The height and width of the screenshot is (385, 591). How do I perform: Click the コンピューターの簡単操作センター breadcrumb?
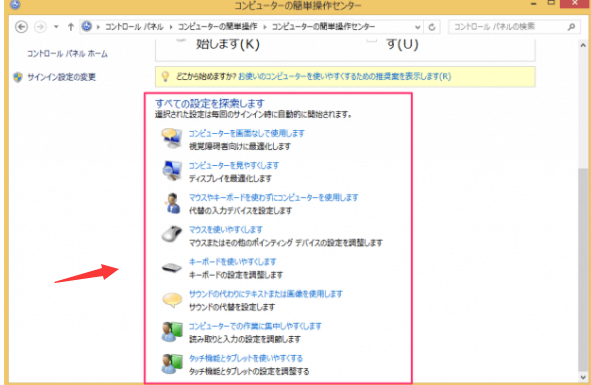click(x=323, y=27)
